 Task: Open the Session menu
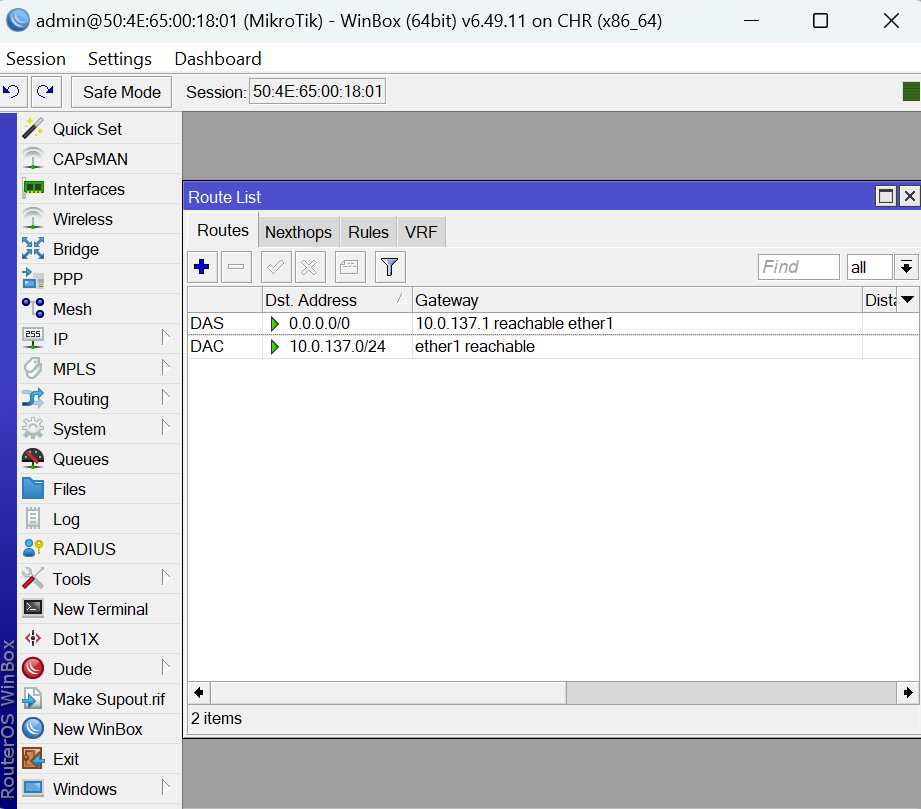(x=36, y=59)
